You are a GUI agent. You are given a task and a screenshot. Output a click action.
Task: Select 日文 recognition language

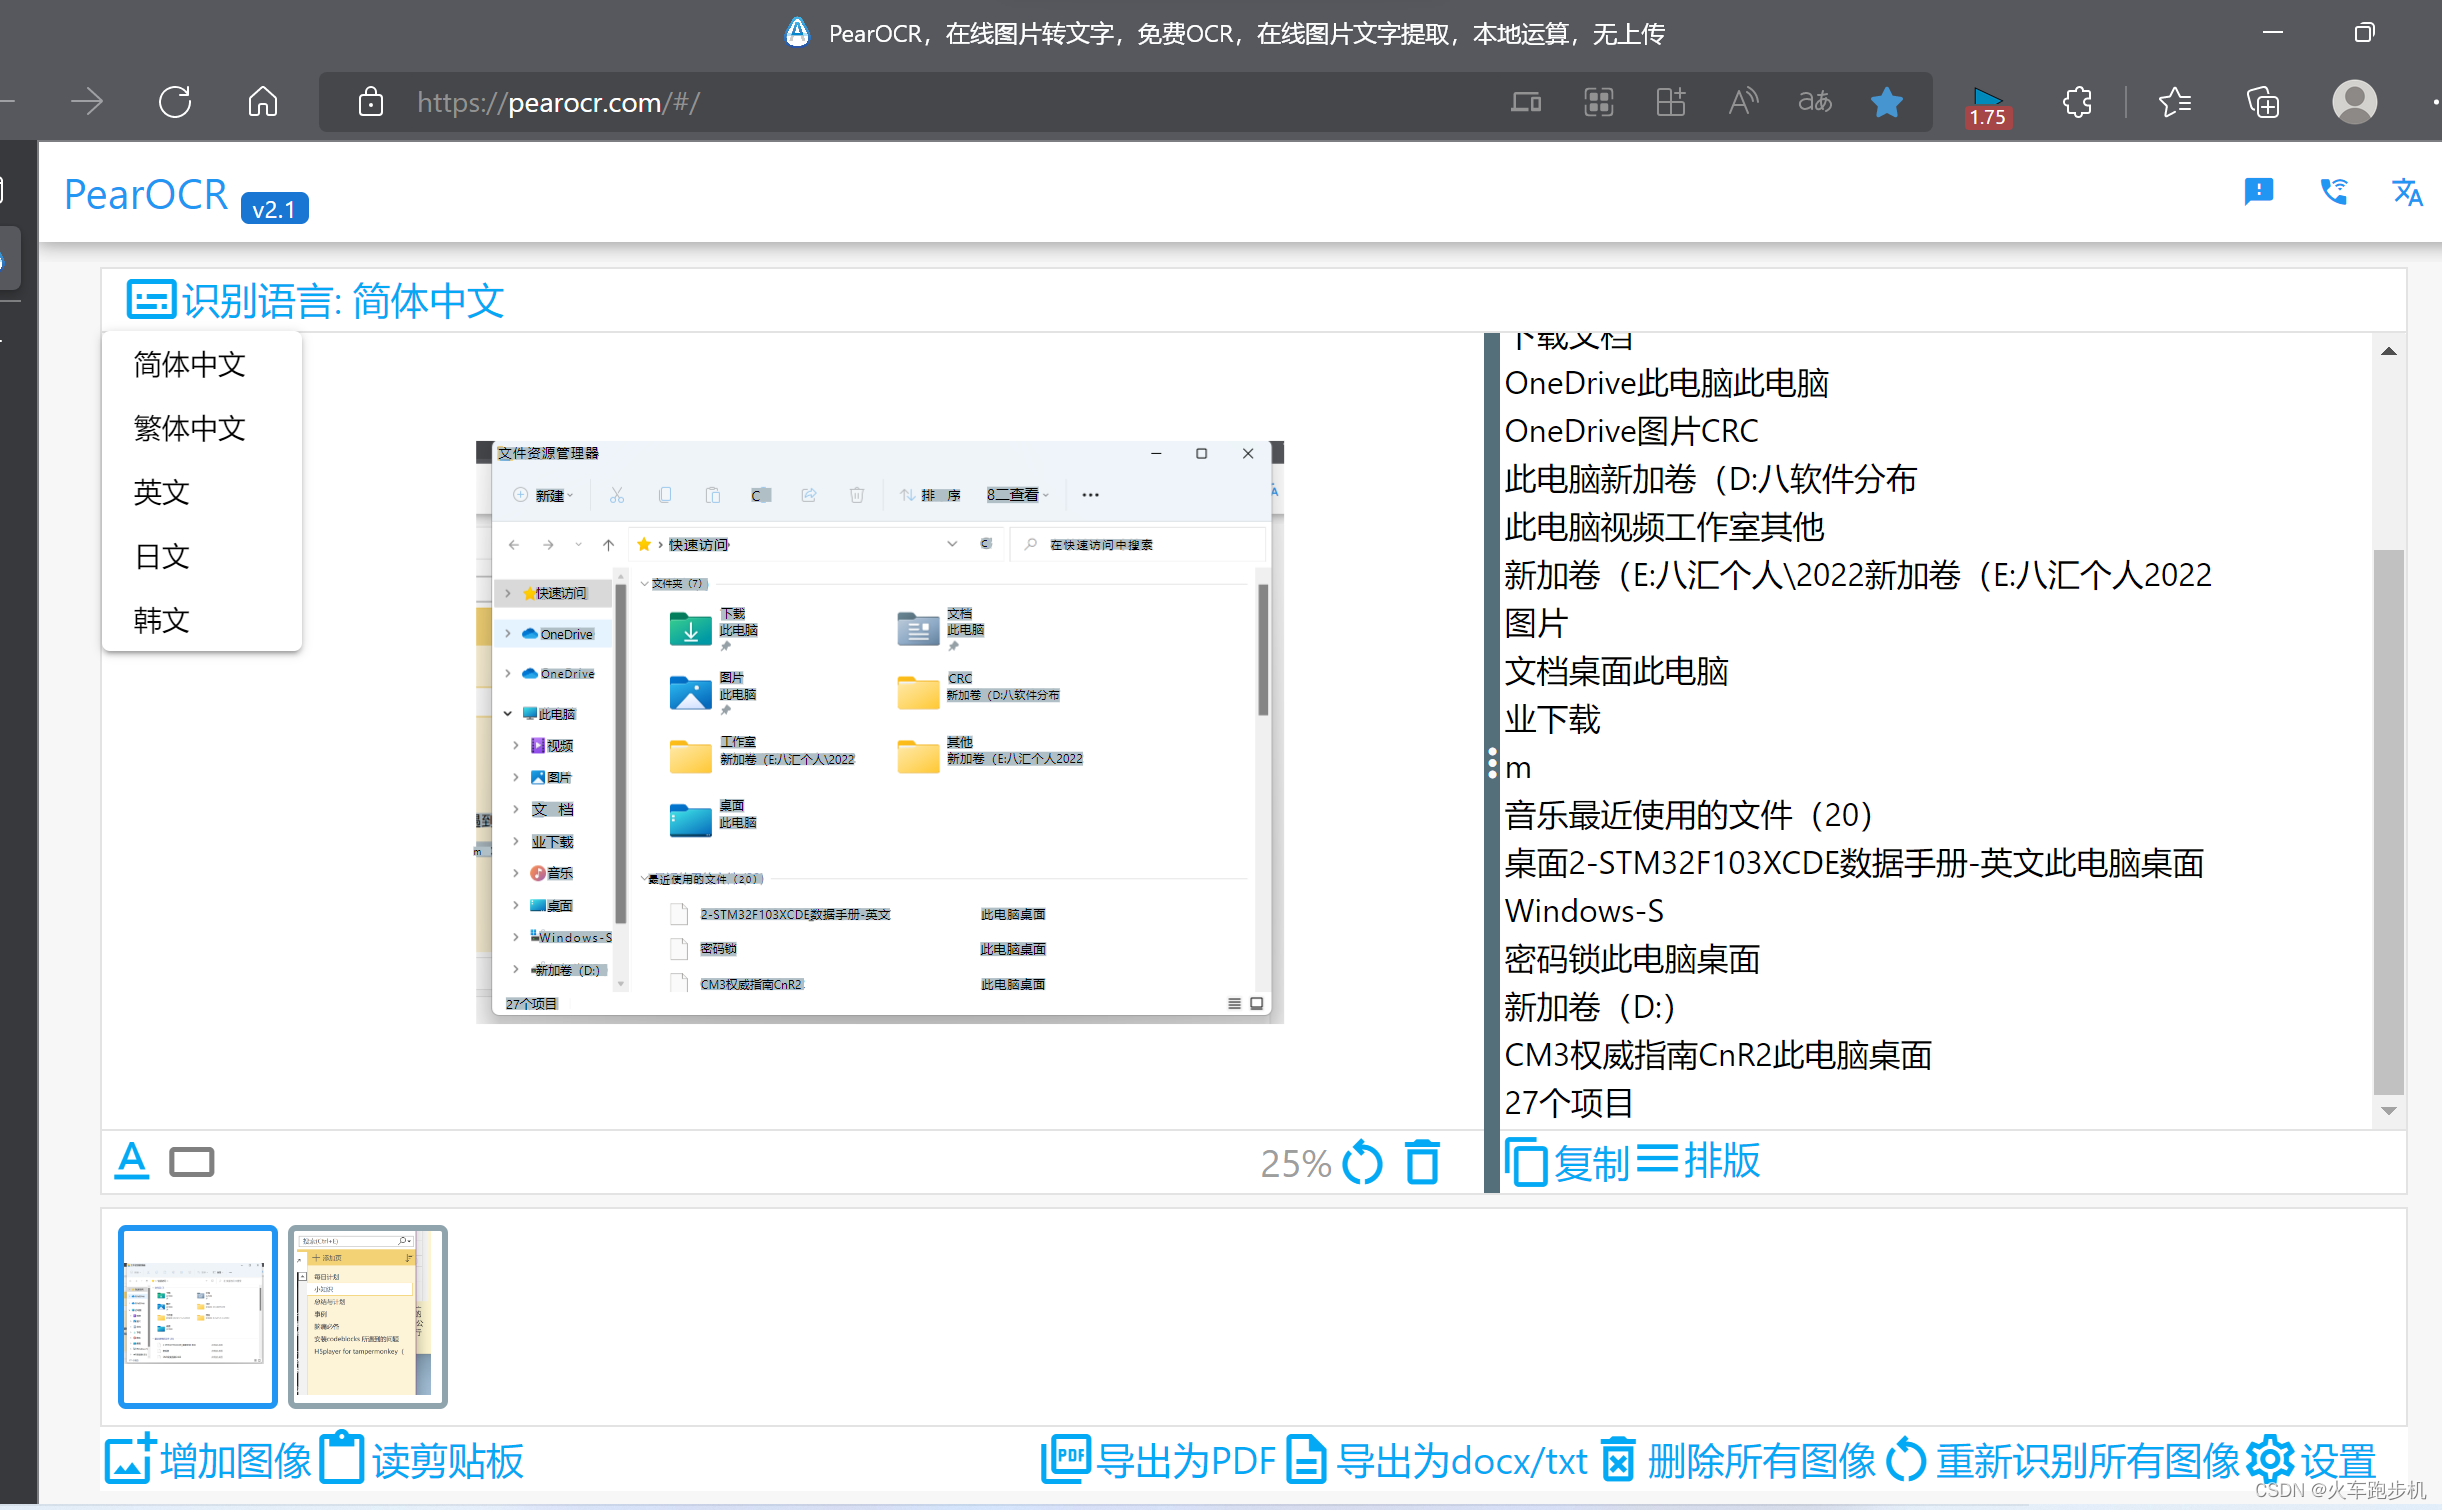pyautogui.click(x=161, y=556)
